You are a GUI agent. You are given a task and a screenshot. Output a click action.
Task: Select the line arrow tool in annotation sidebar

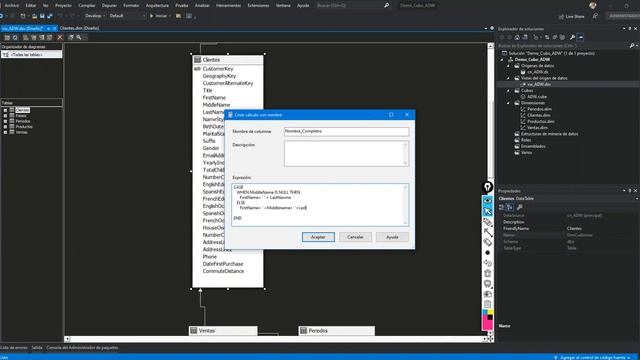pyautogui.click(x=488, y=232)
